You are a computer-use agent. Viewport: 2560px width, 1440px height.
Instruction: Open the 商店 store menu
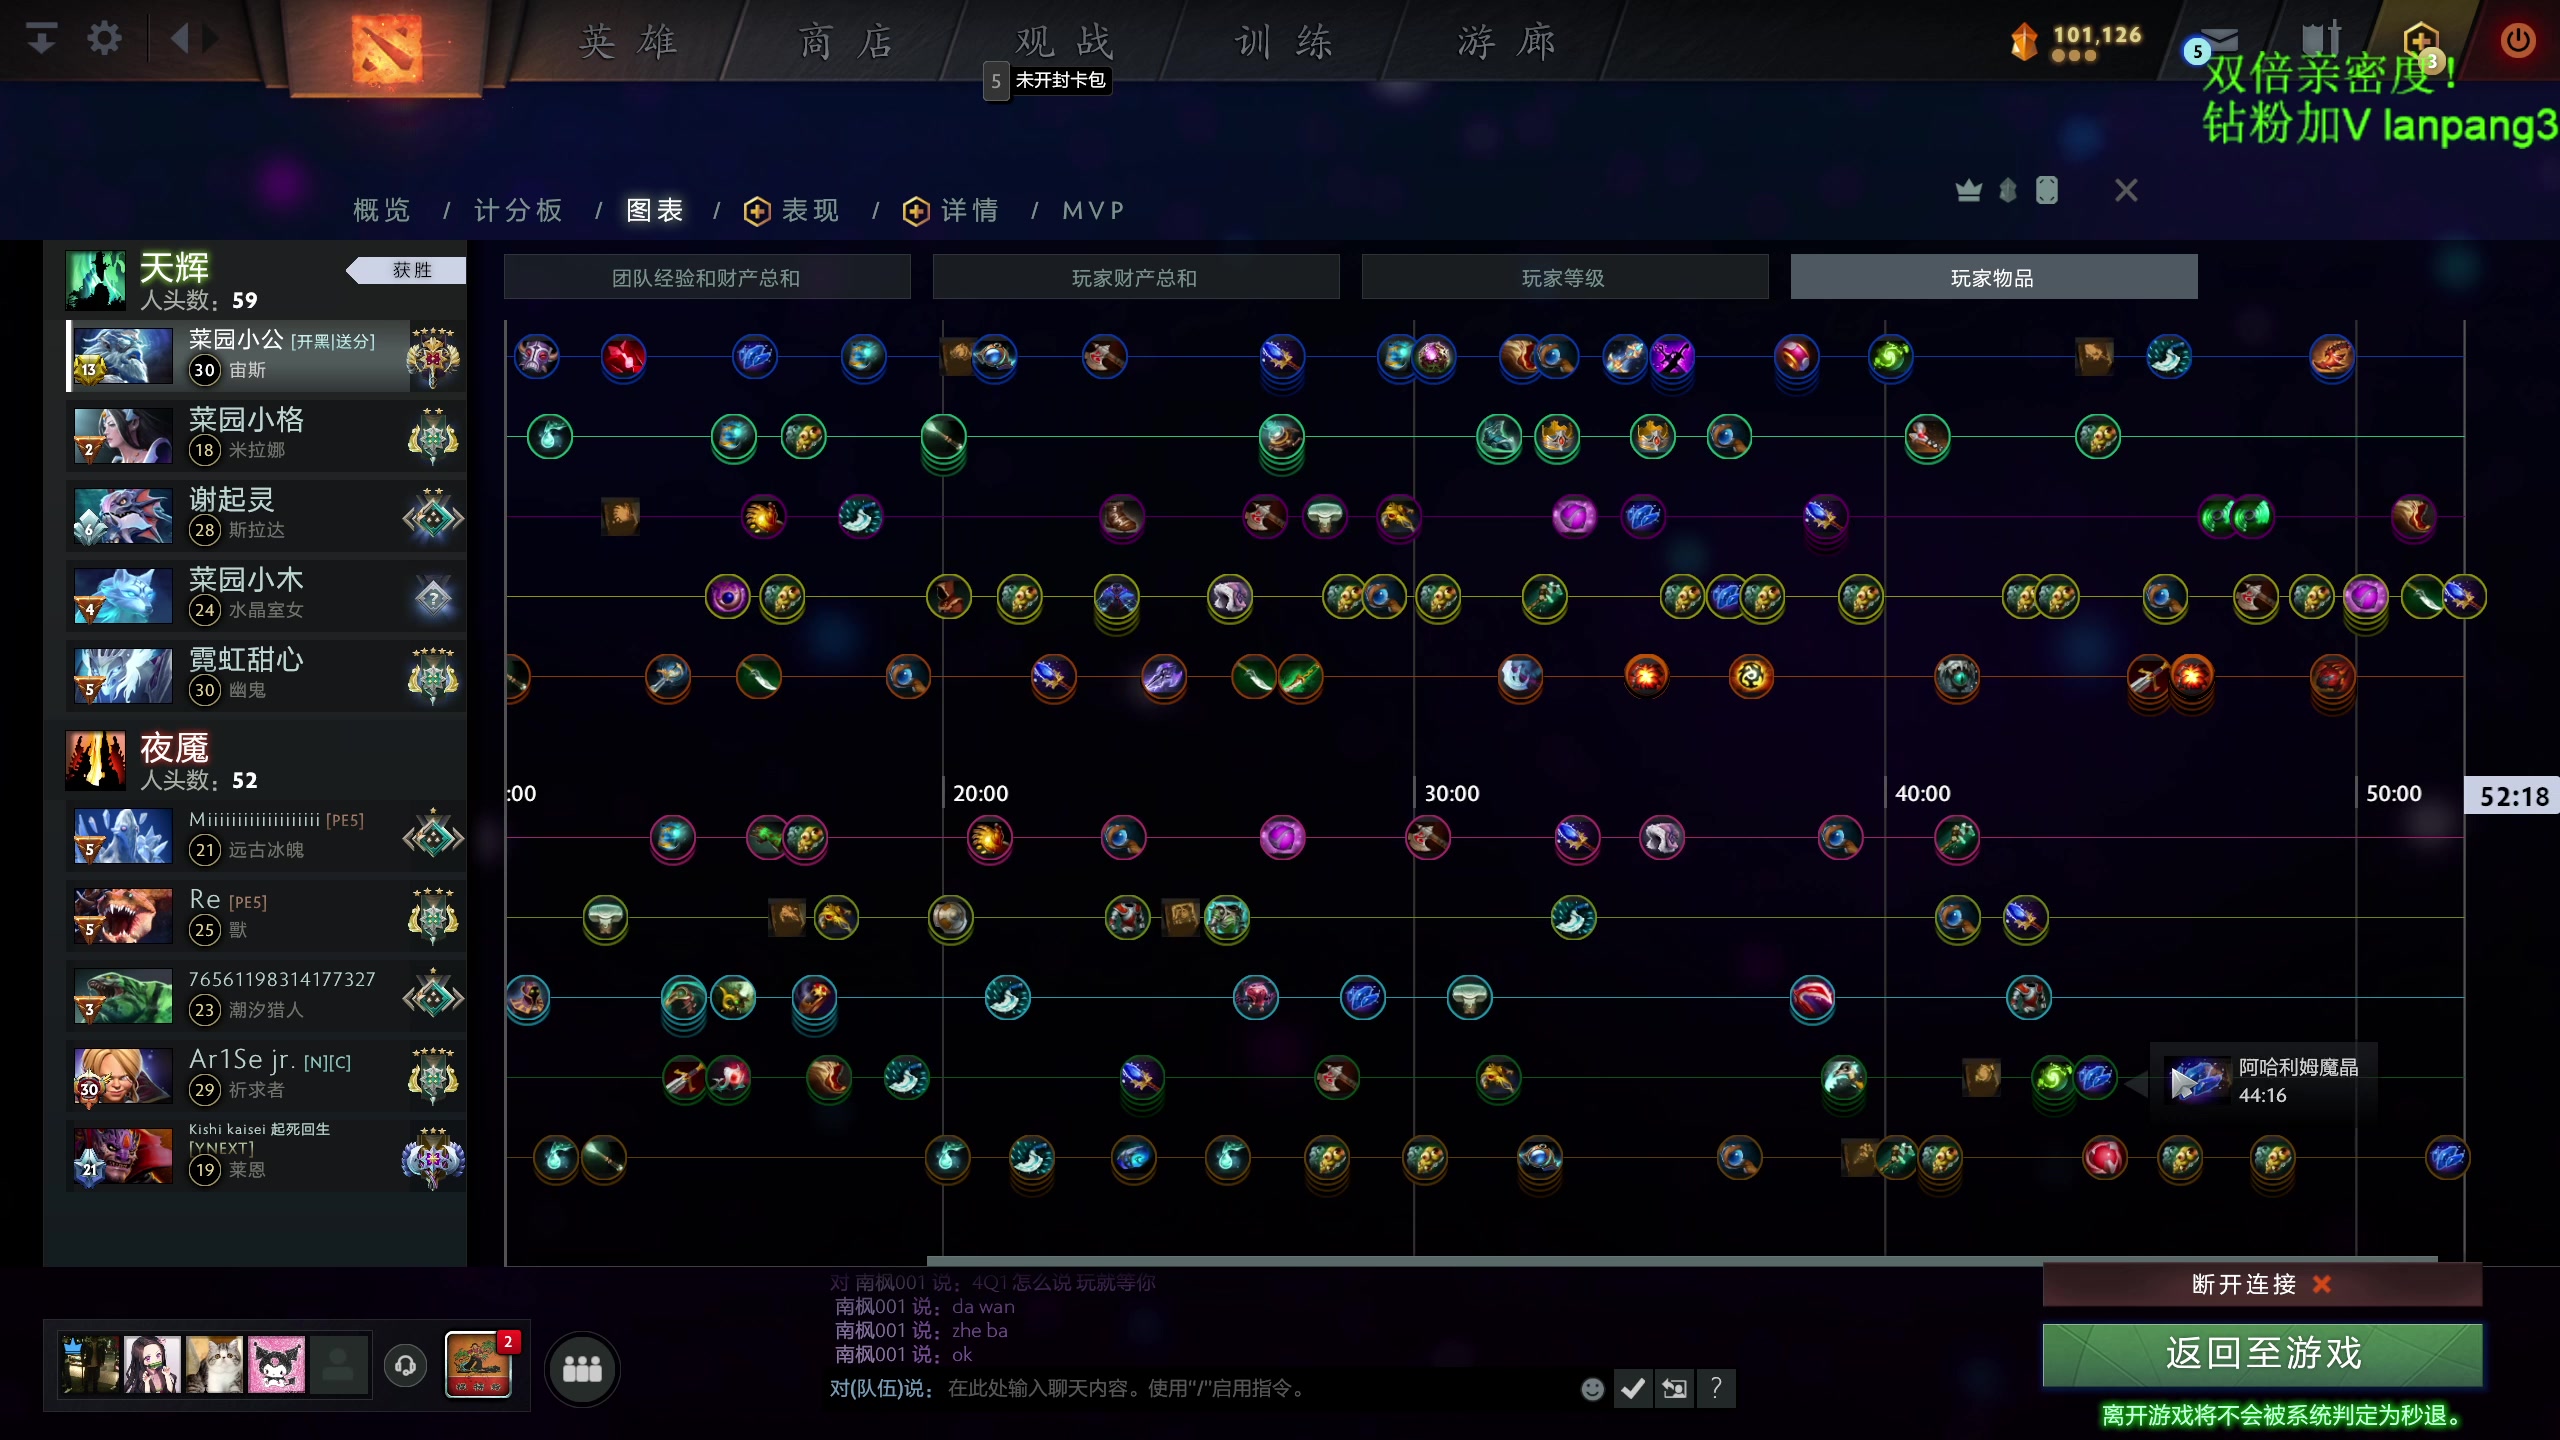tap(846, 42)
